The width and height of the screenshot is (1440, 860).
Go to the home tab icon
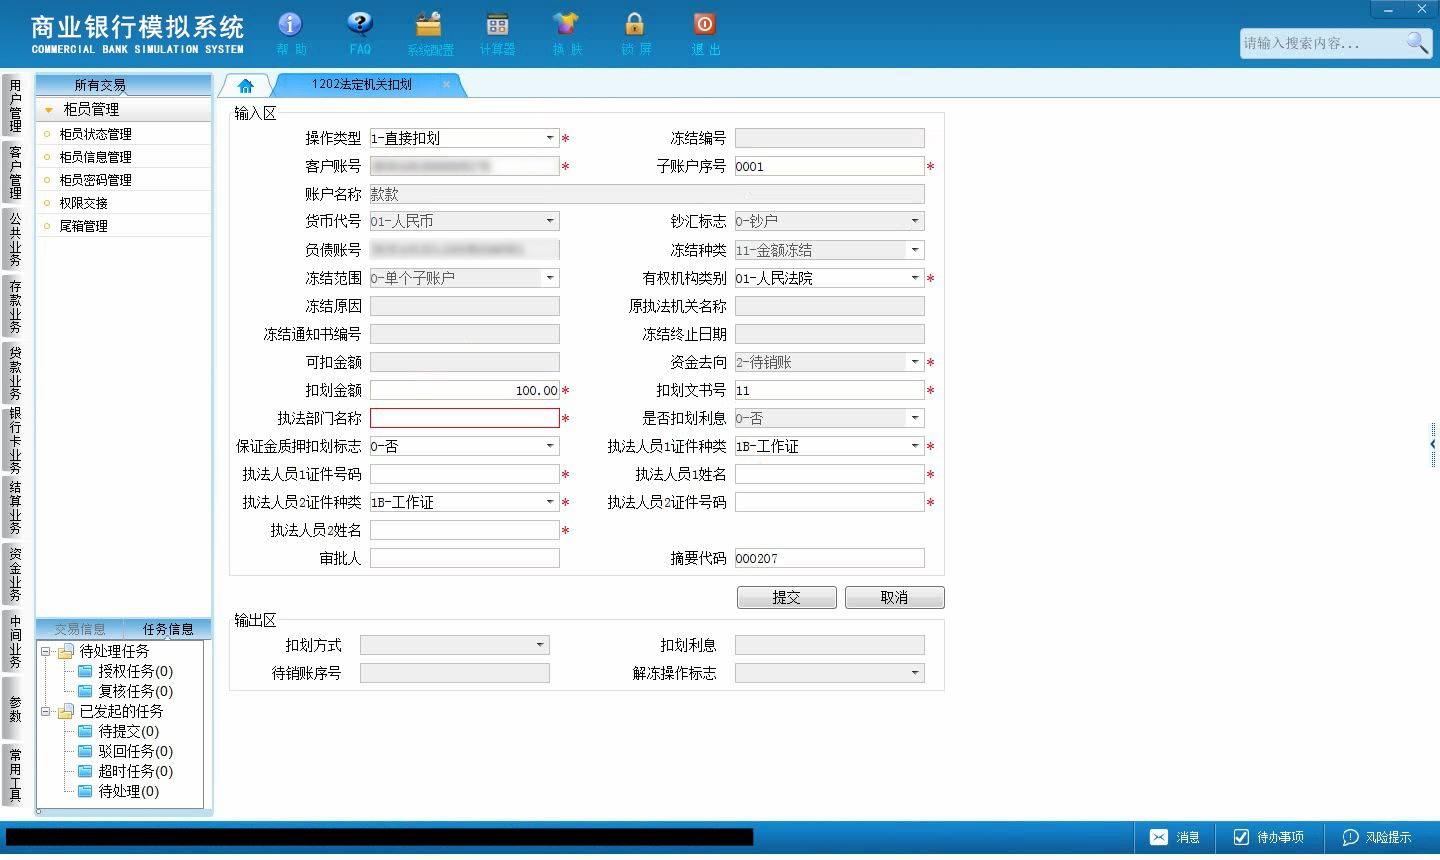click(246, 86)
